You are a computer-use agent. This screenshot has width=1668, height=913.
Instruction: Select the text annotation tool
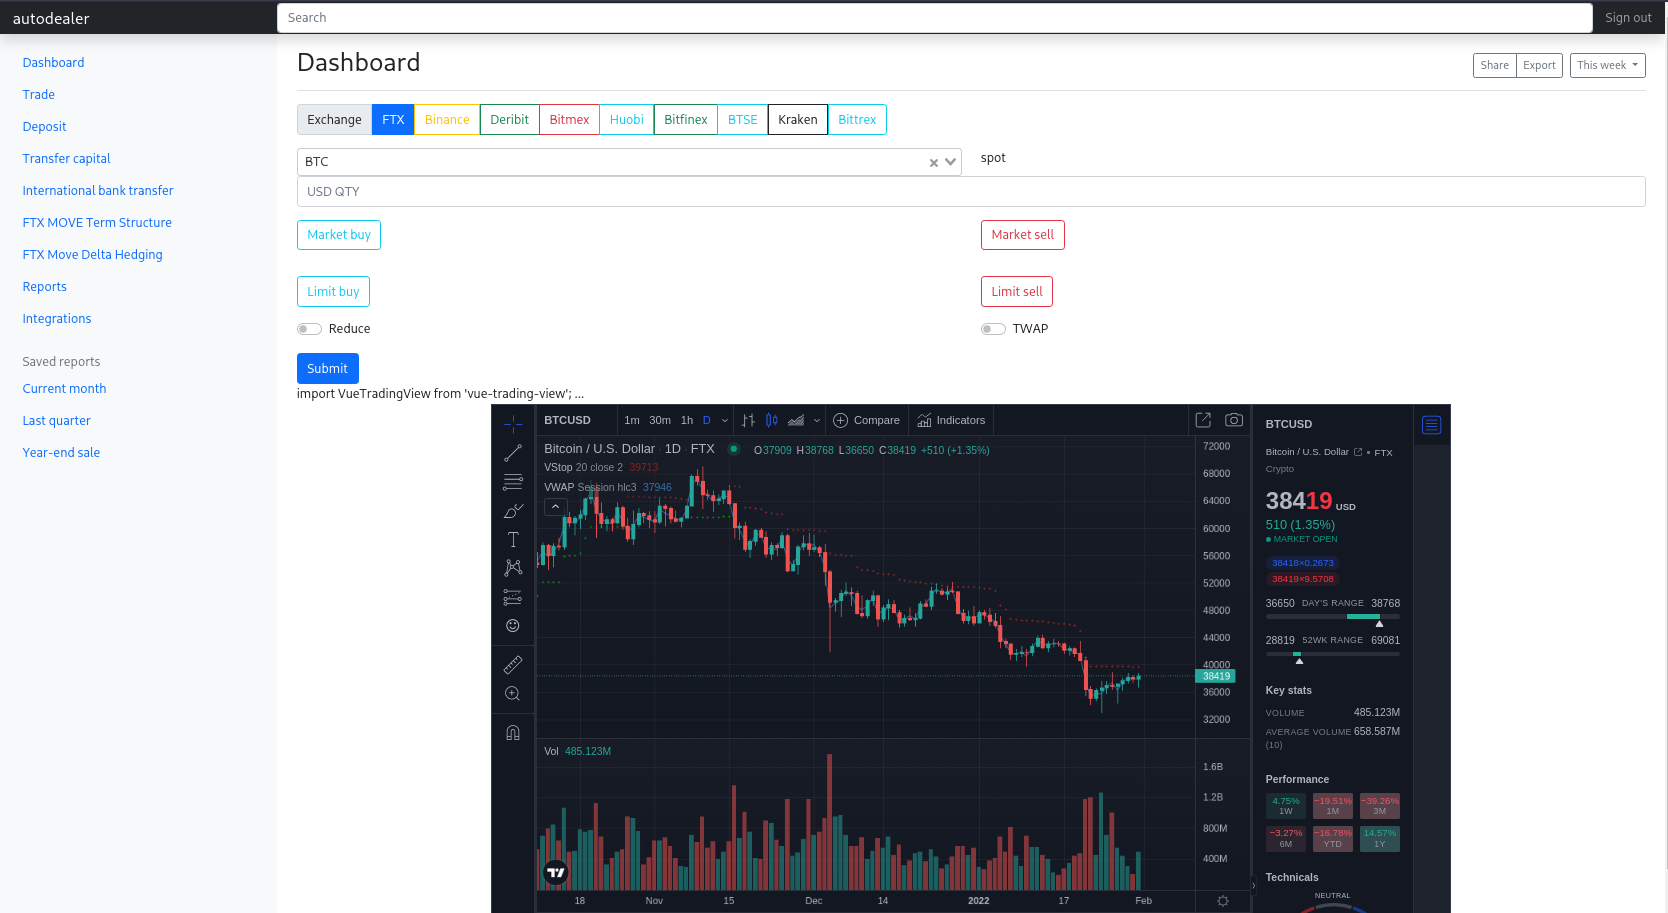click(x=513, y=539)
